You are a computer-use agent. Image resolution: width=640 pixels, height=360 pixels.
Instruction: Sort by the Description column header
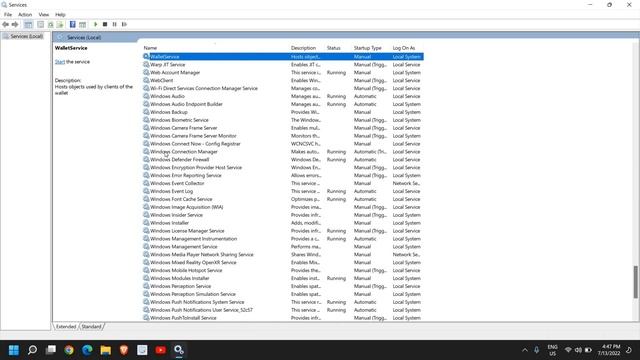tap(303, 48)
